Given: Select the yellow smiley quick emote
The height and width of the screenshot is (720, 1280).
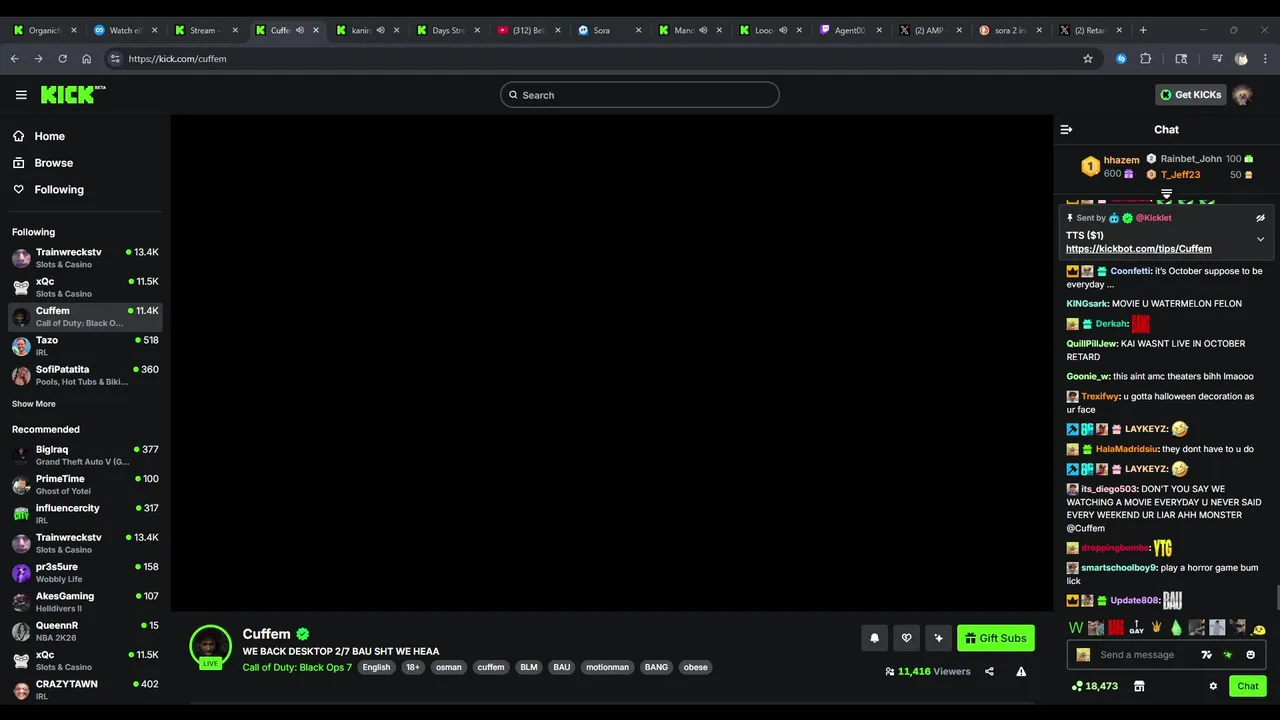Looking at the screenshot, I should click(x=1258, y=629).
